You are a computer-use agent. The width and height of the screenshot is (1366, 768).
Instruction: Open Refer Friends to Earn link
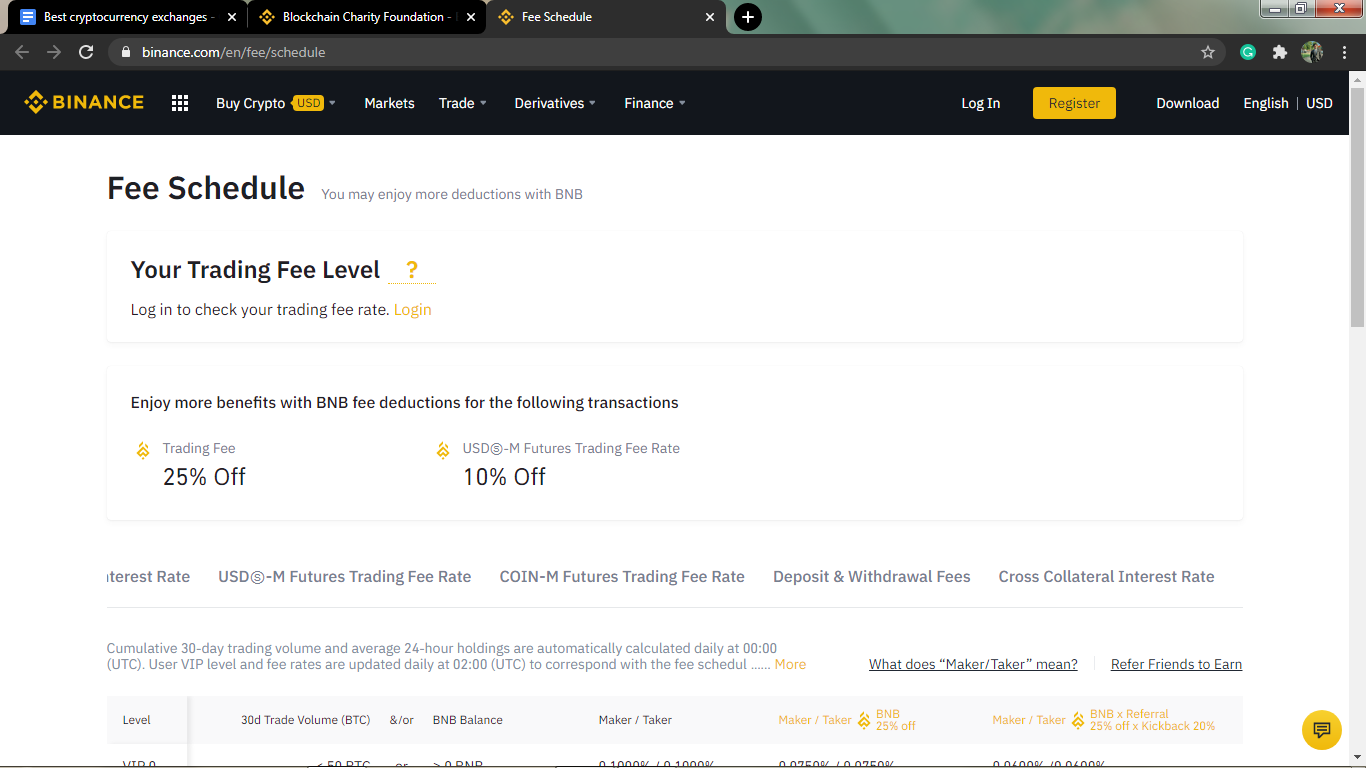[1176, 664]
